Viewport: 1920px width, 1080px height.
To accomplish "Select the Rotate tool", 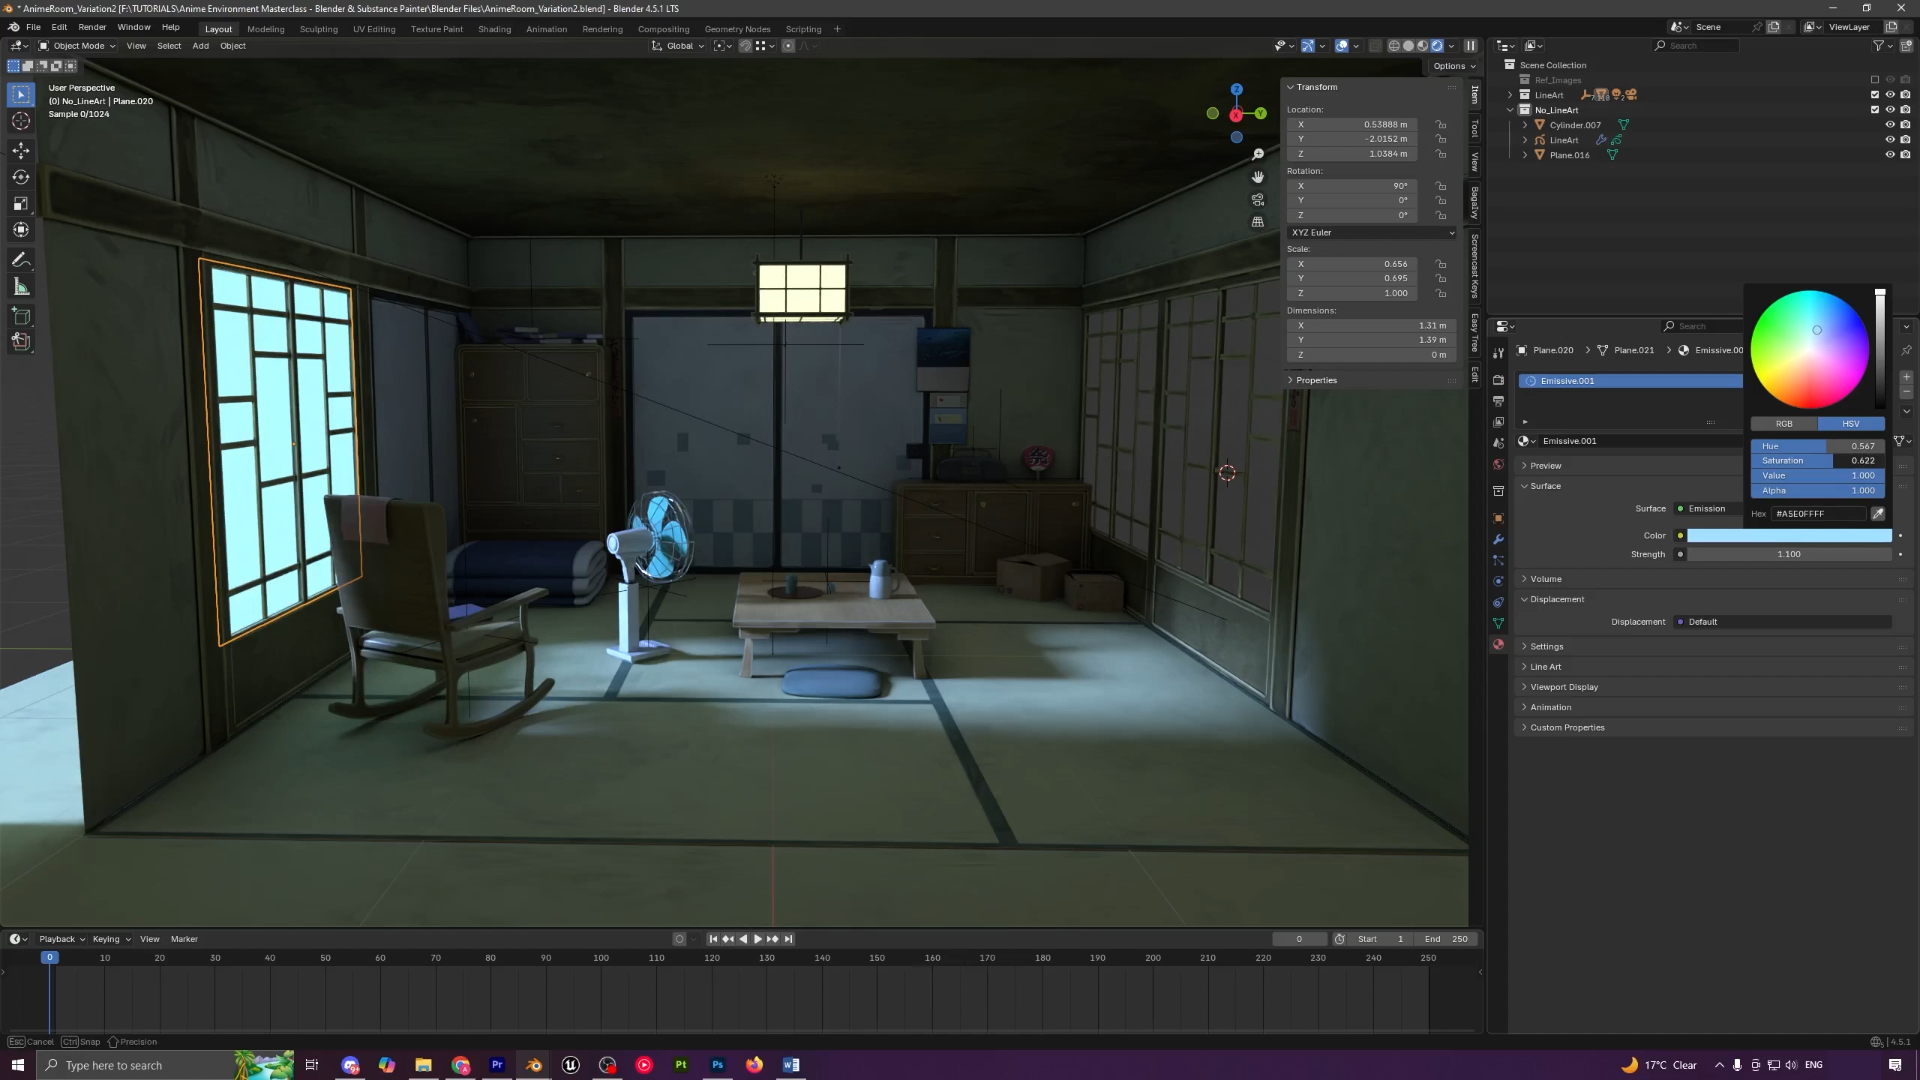I will [21, 177].
